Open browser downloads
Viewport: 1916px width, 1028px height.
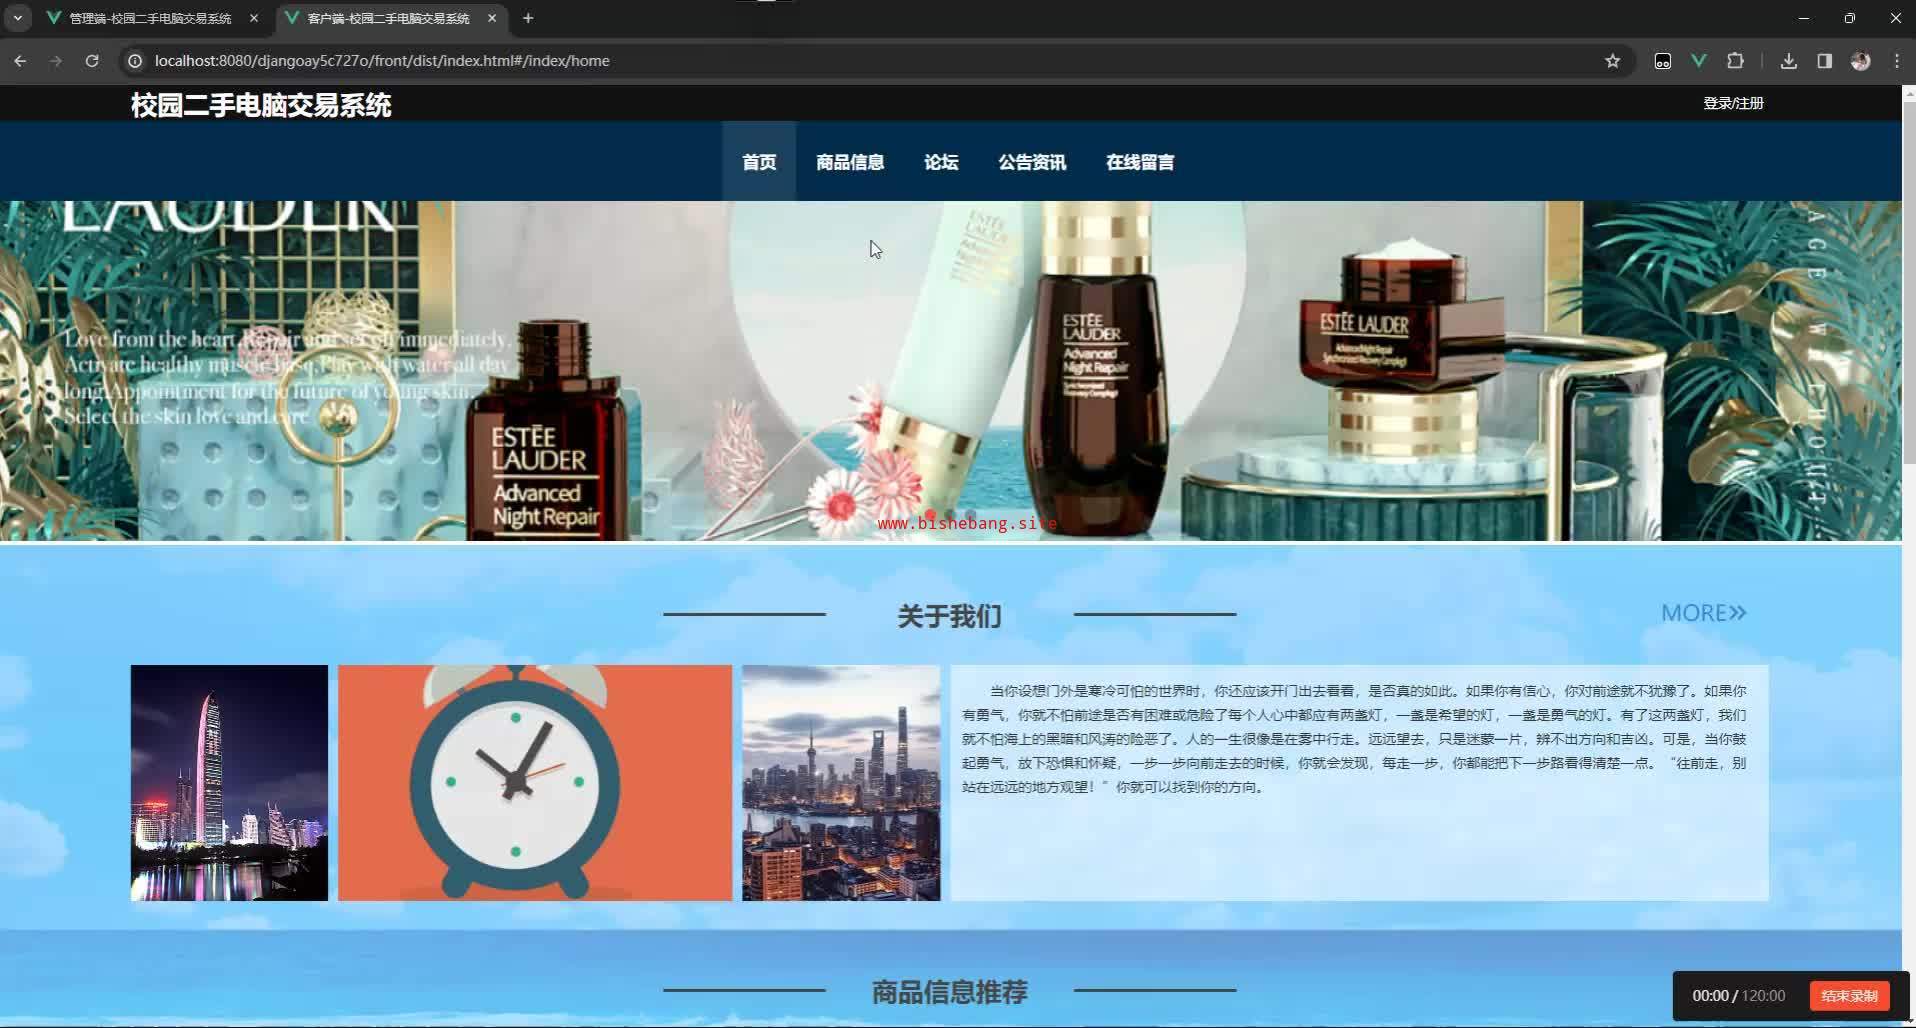click(1789, 61)
